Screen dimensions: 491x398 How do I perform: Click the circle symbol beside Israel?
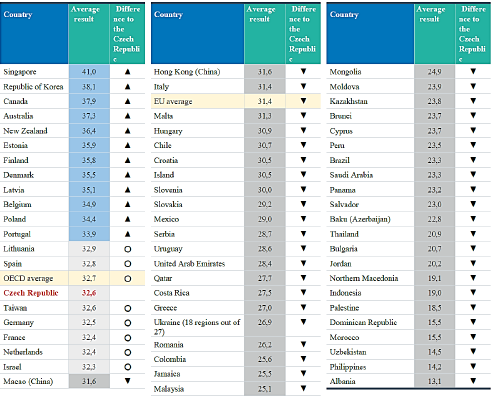[x=127, y=367]
